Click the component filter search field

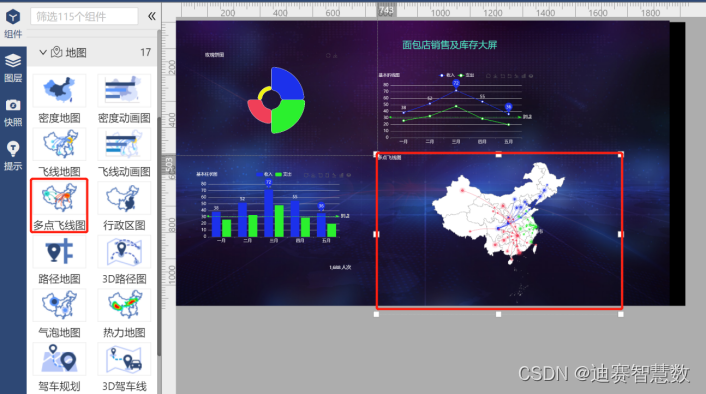(84, 16)
